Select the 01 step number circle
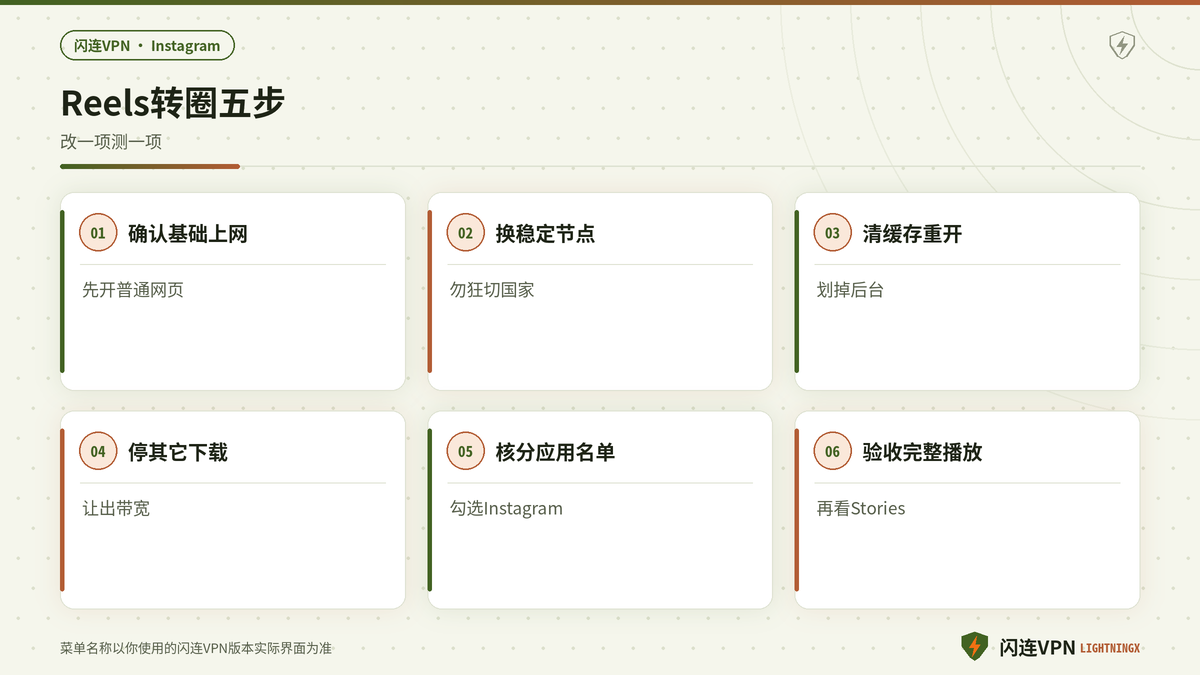This screenshot has width=1200, height=675. pos(98,233)
